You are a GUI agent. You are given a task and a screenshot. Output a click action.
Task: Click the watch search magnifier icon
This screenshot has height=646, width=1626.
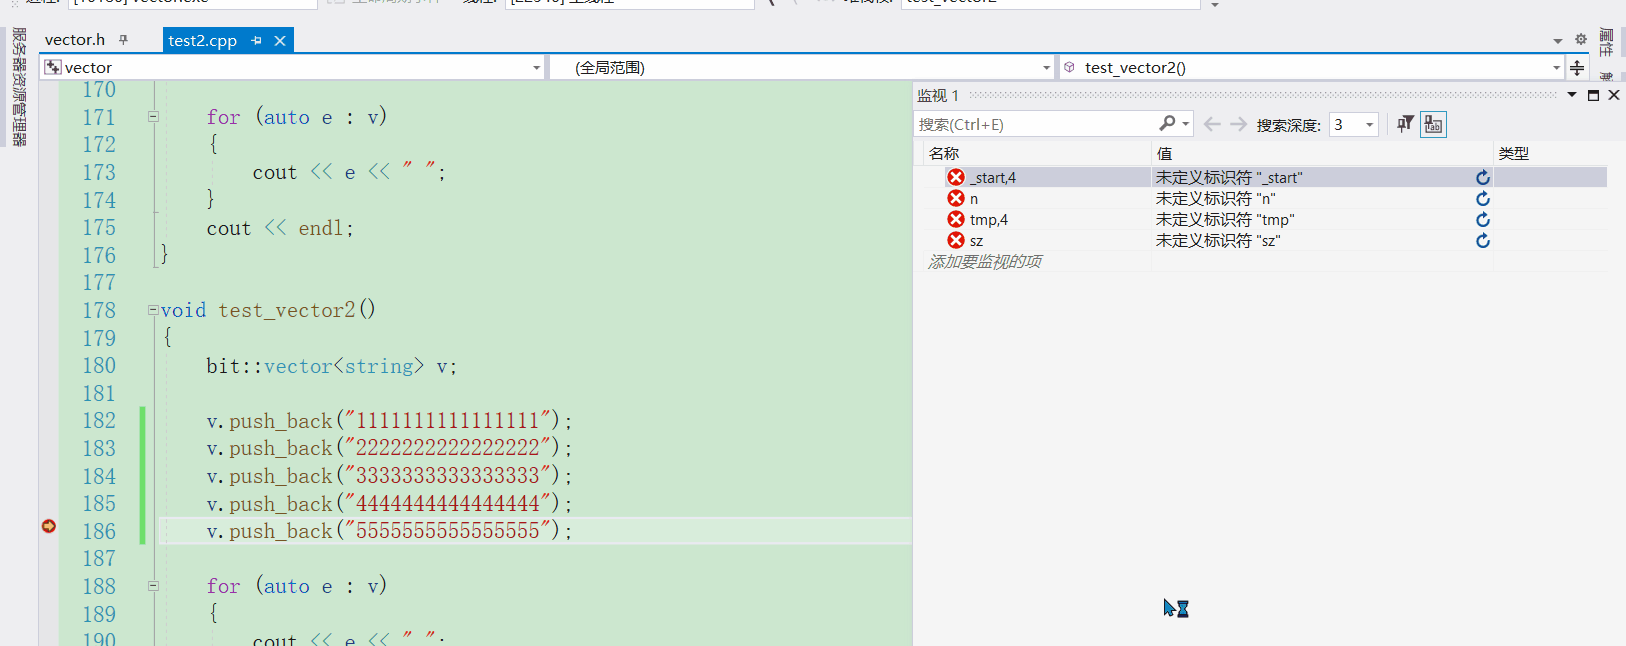1167,123
